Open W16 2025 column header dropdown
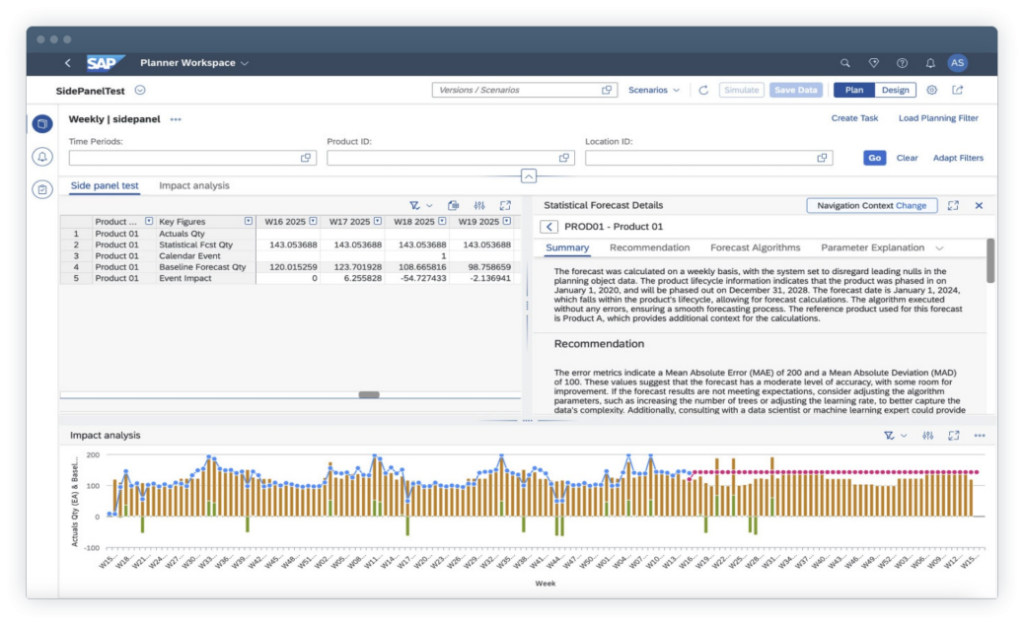The height and width of the screenshot is (625, 1024). (312, 221)
